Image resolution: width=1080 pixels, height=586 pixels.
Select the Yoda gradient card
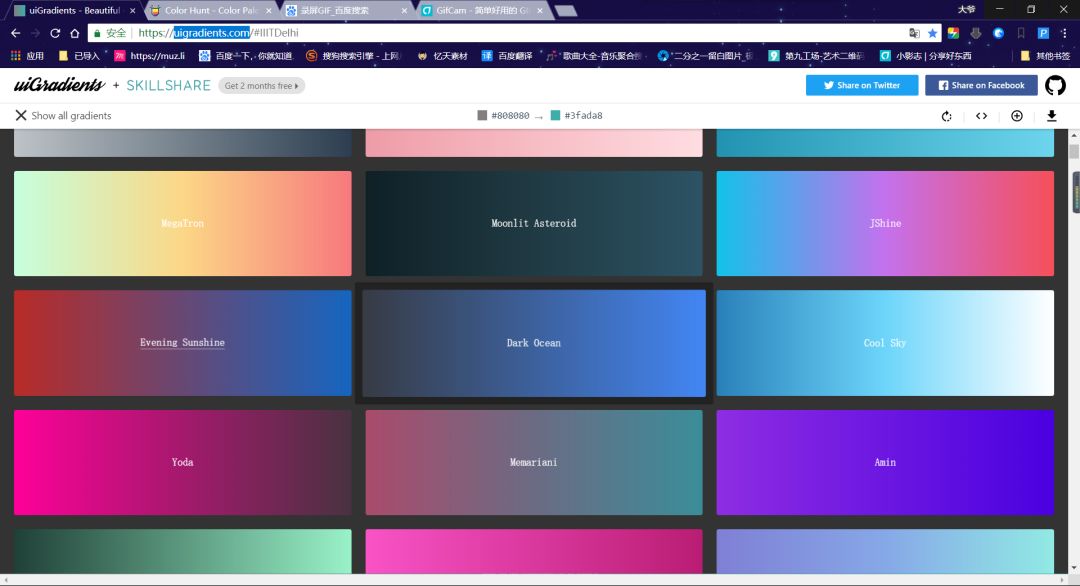183,462
